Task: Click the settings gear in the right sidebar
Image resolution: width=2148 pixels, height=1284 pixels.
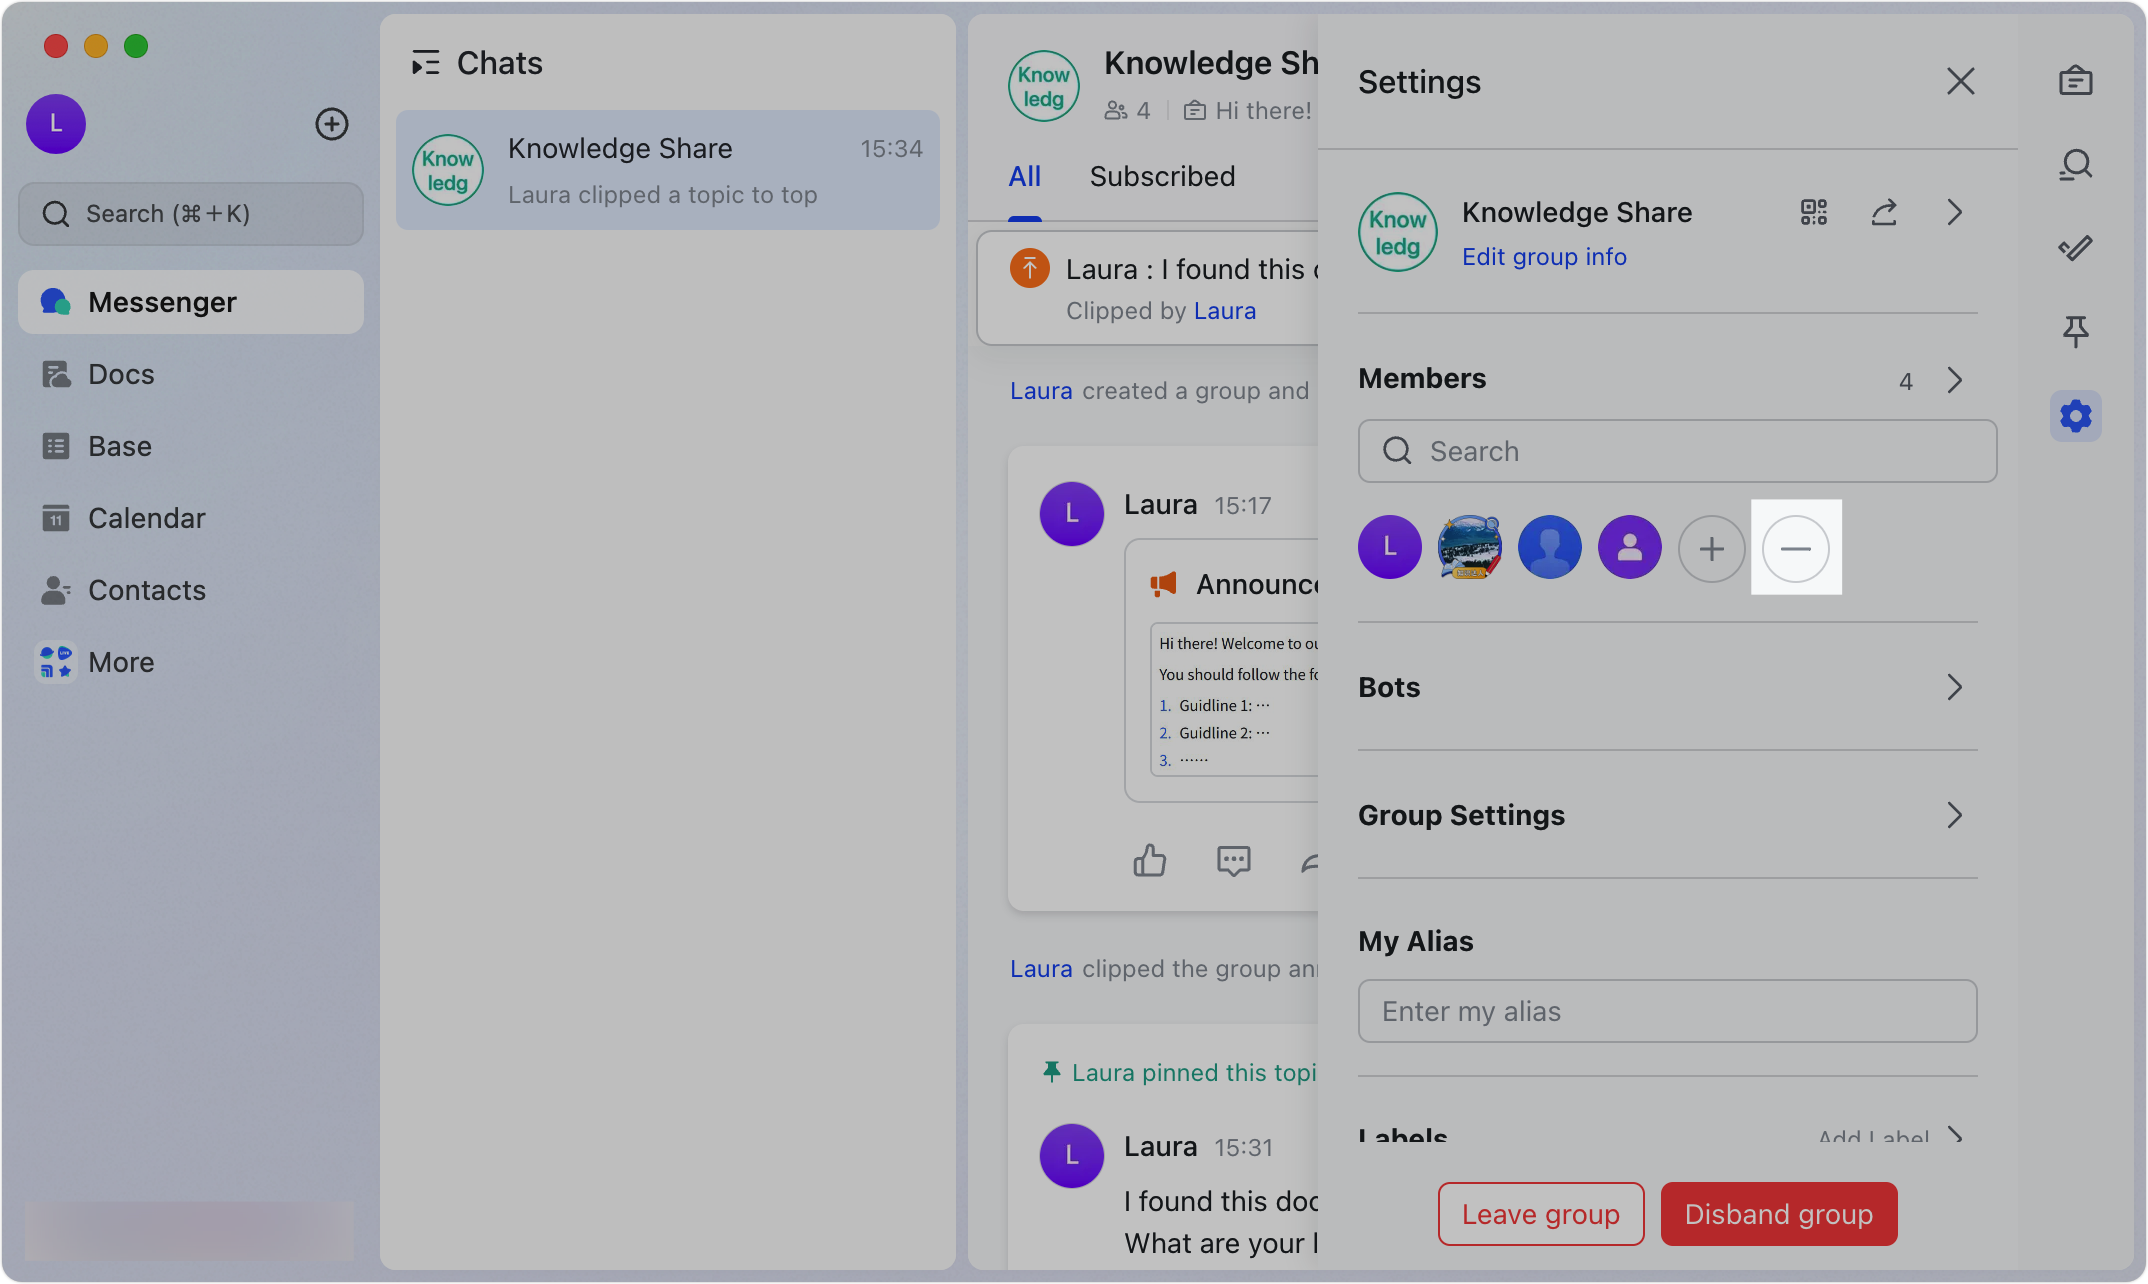Action: [x=2075, y=416]
